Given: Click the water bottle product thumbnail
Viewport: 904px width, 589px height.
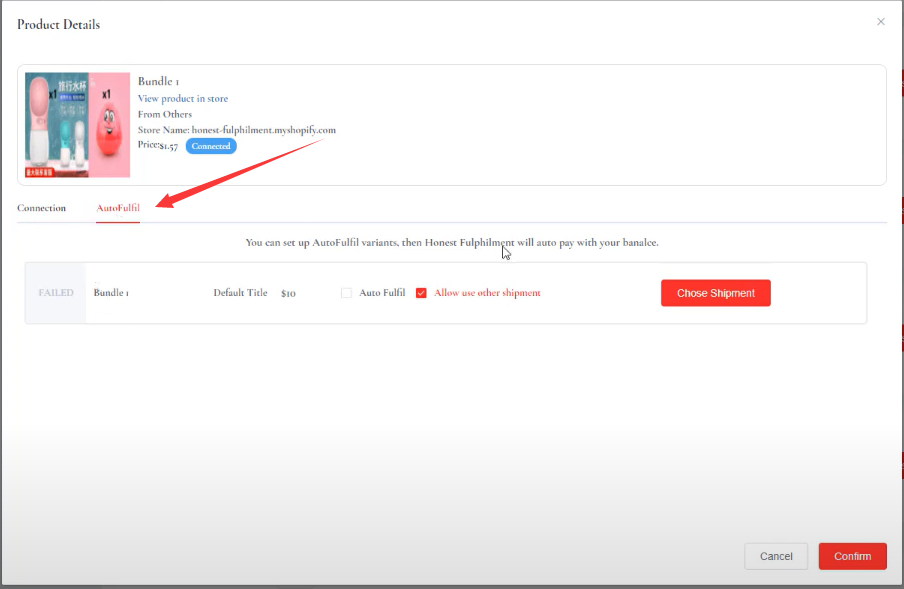Looking at the screenshot, I should point(57,124).
